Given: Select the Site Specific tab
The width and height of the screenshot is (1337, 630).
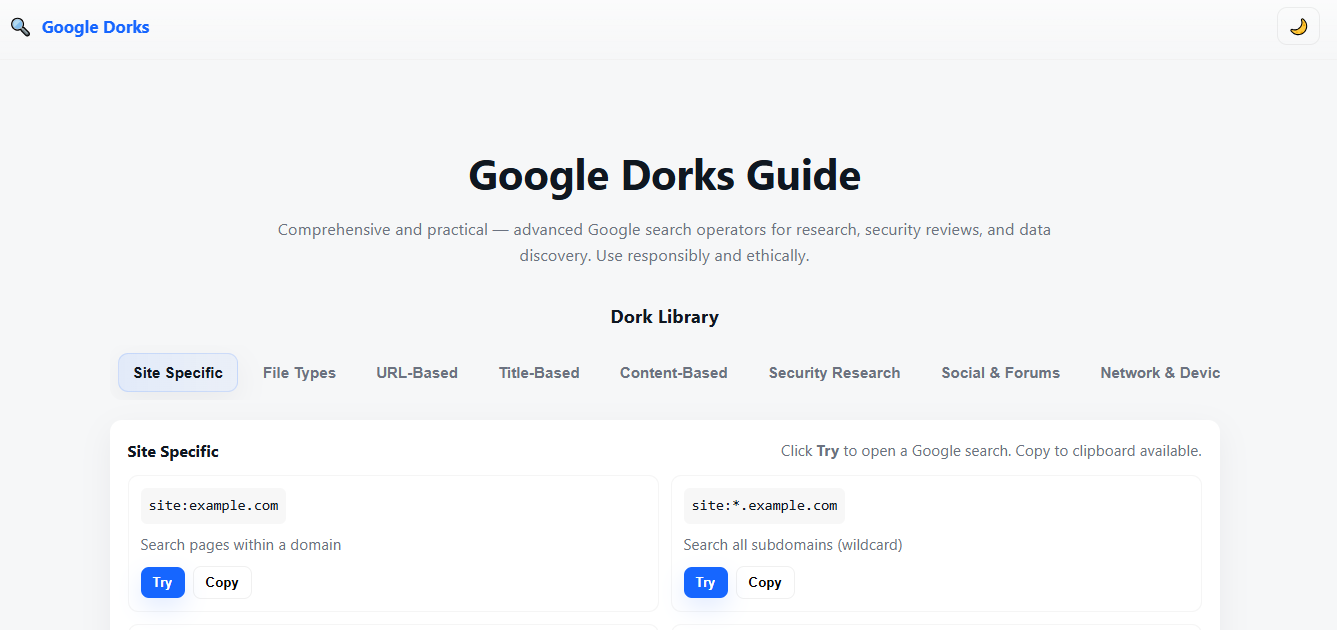Looking at the screenshot, I should 177,372.
